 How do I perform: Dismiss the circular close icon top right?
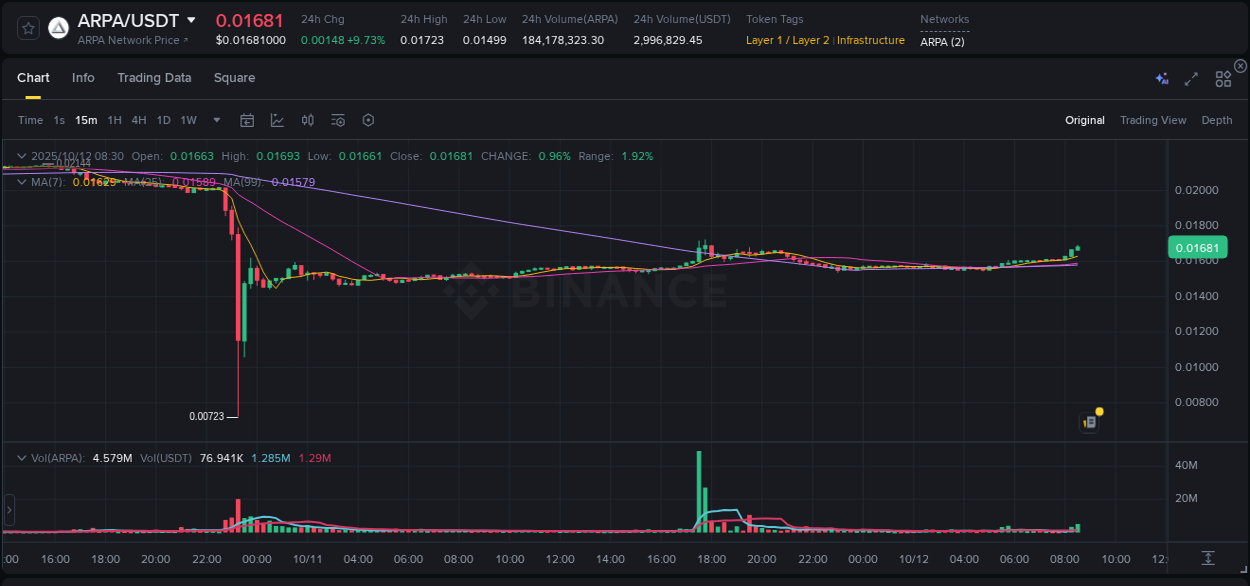point(1240,65)
